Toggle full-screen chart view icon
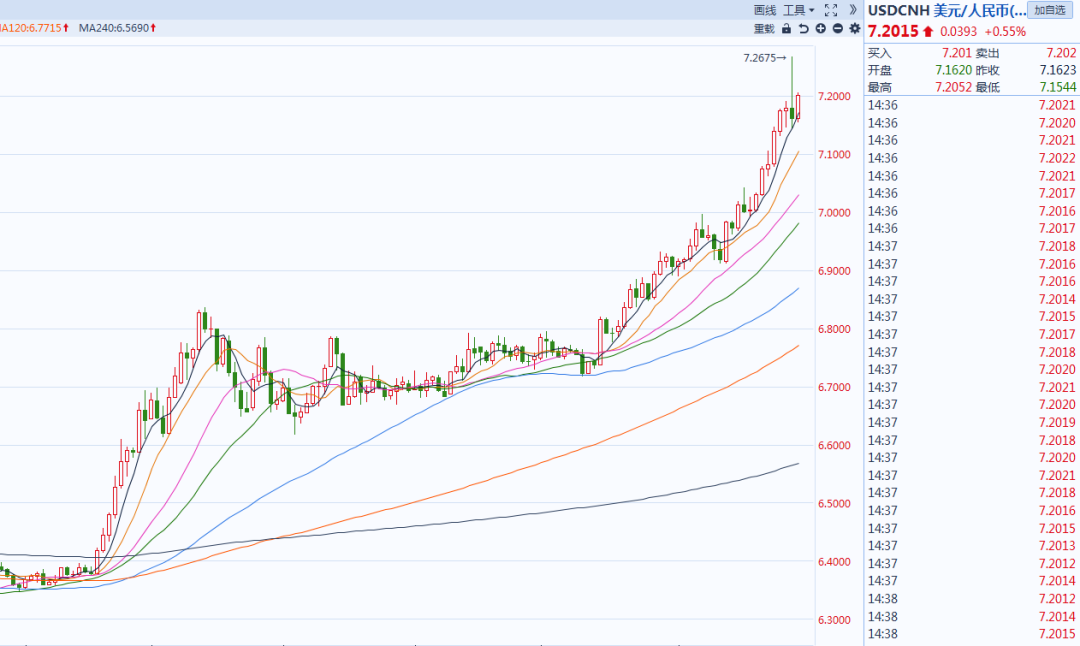Image resolution: width=1080 pixels, height=646 pixels. pos(831,10)
